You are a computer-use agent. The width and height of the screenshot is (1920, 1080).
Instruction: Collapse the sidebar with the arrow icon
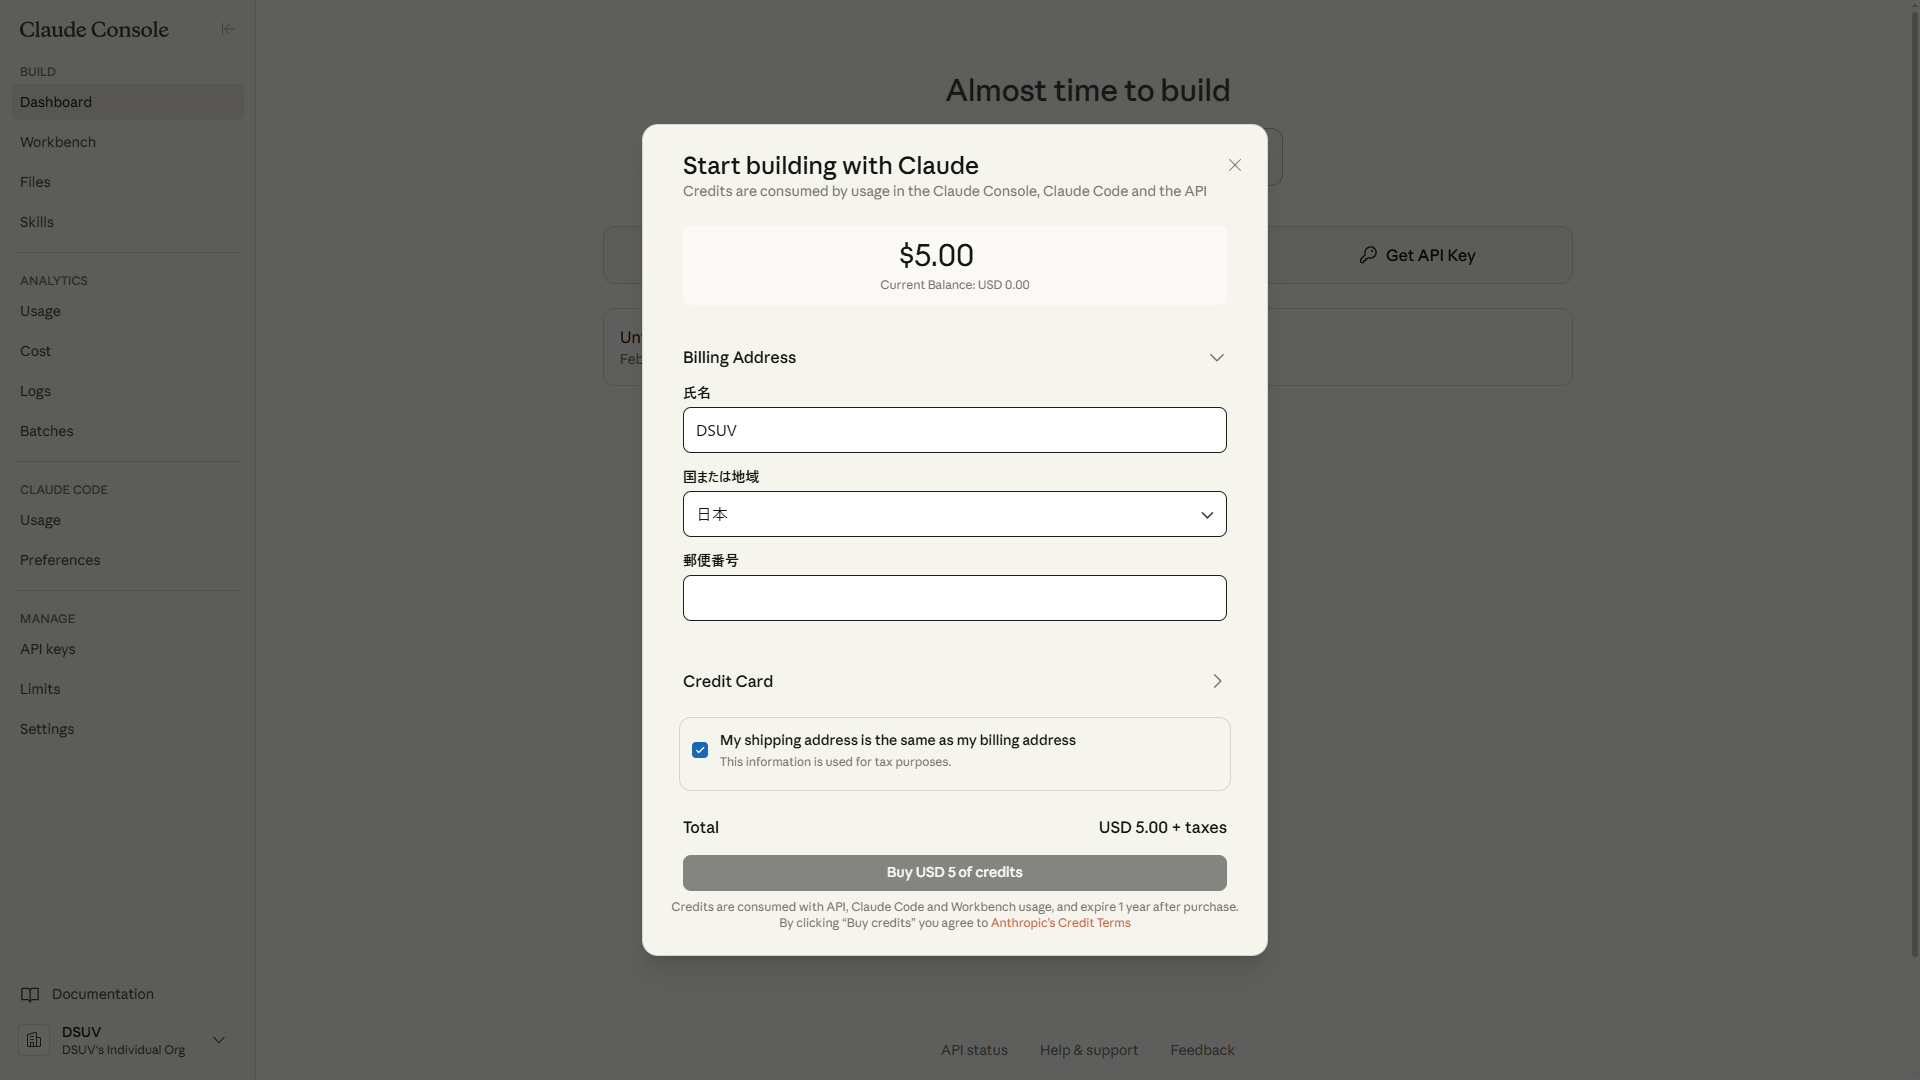tap(227, 29)
